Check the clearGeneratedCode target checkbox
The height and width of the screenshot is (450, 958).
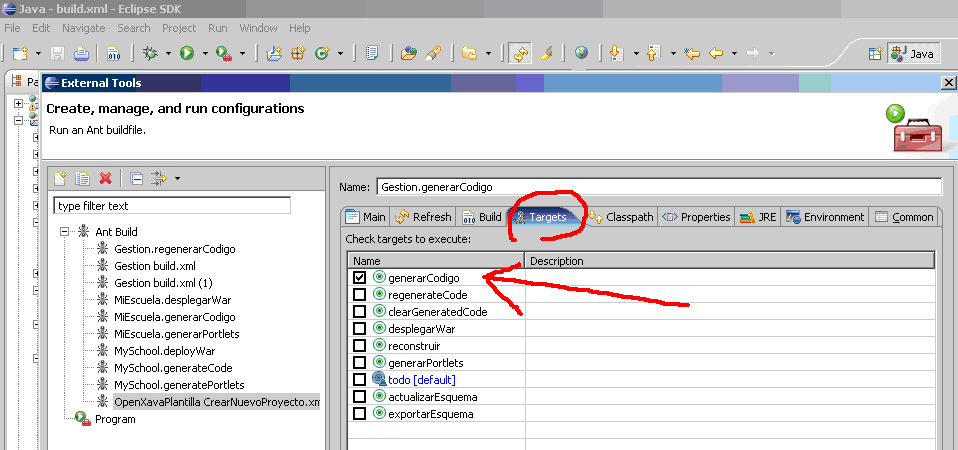(359, 311)
